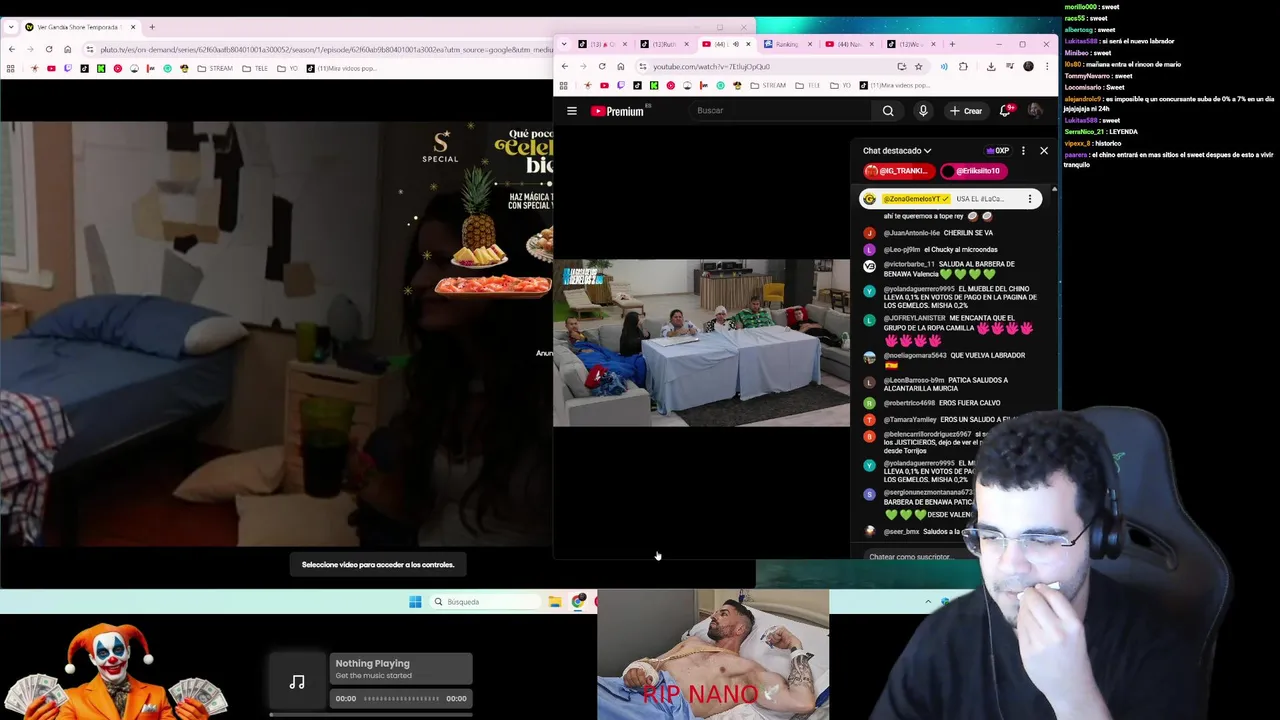Click the pluto.tv address bar
The width and height of the screenshot is (1280, 720).
pos(320,49)
